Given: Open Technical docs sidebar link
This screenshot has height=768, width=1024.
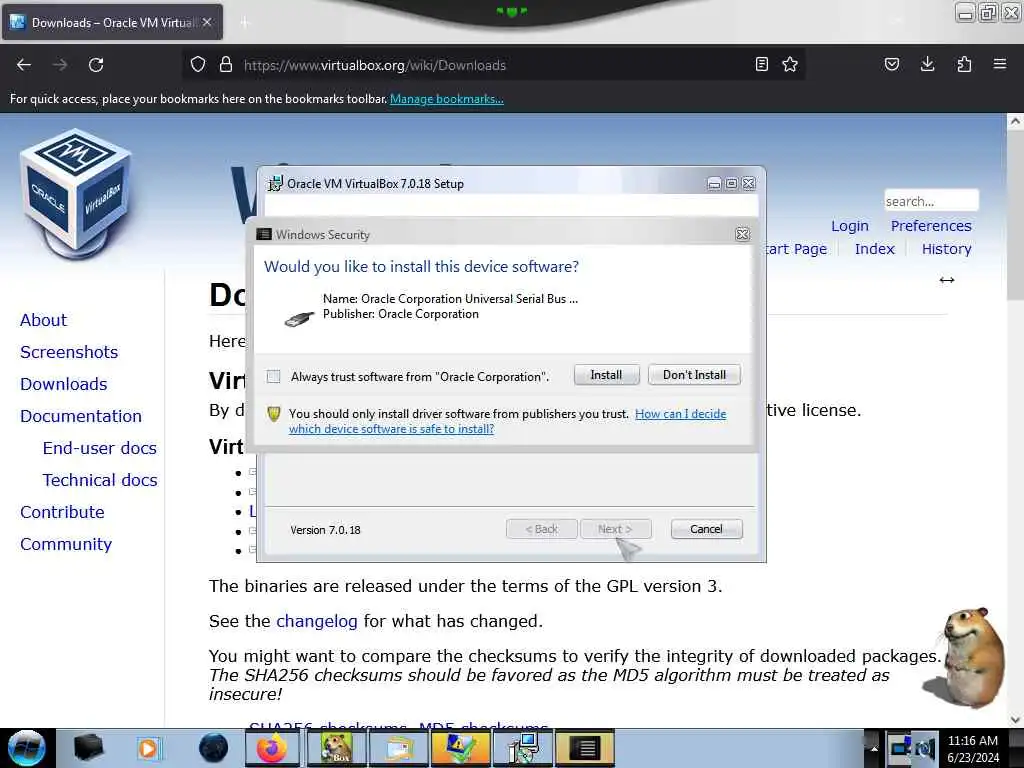Looking at the screenshot, I should [x=100, y=480].
